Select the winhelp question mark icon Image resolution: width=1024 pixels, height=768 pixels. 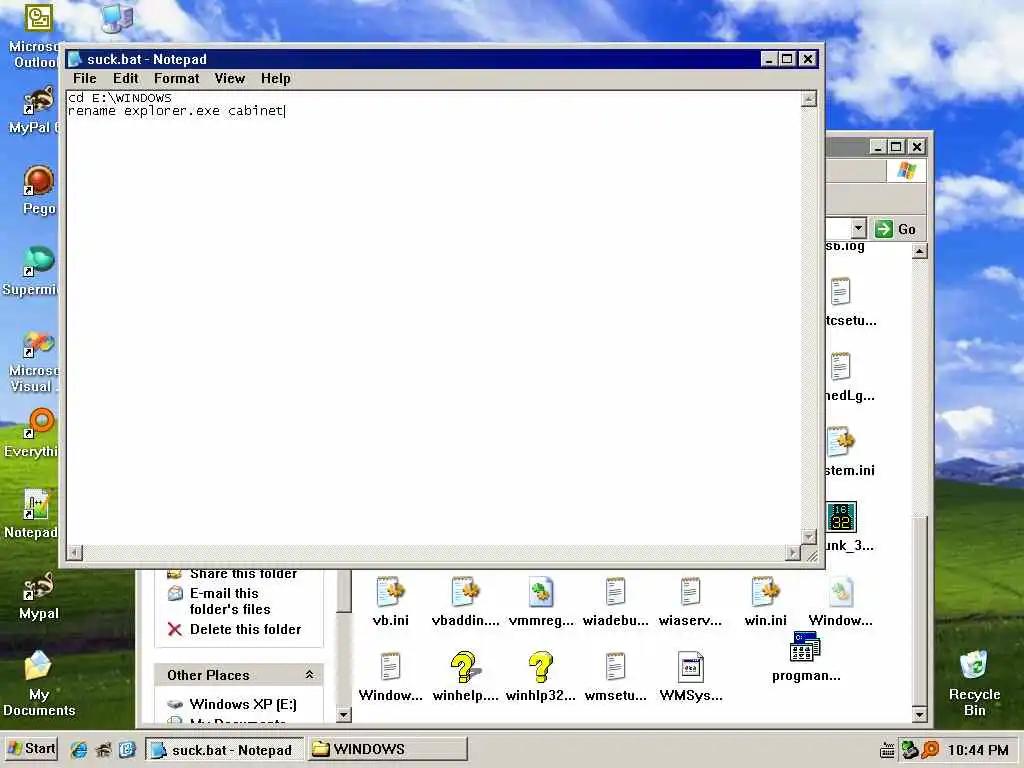tap(465, 667)
